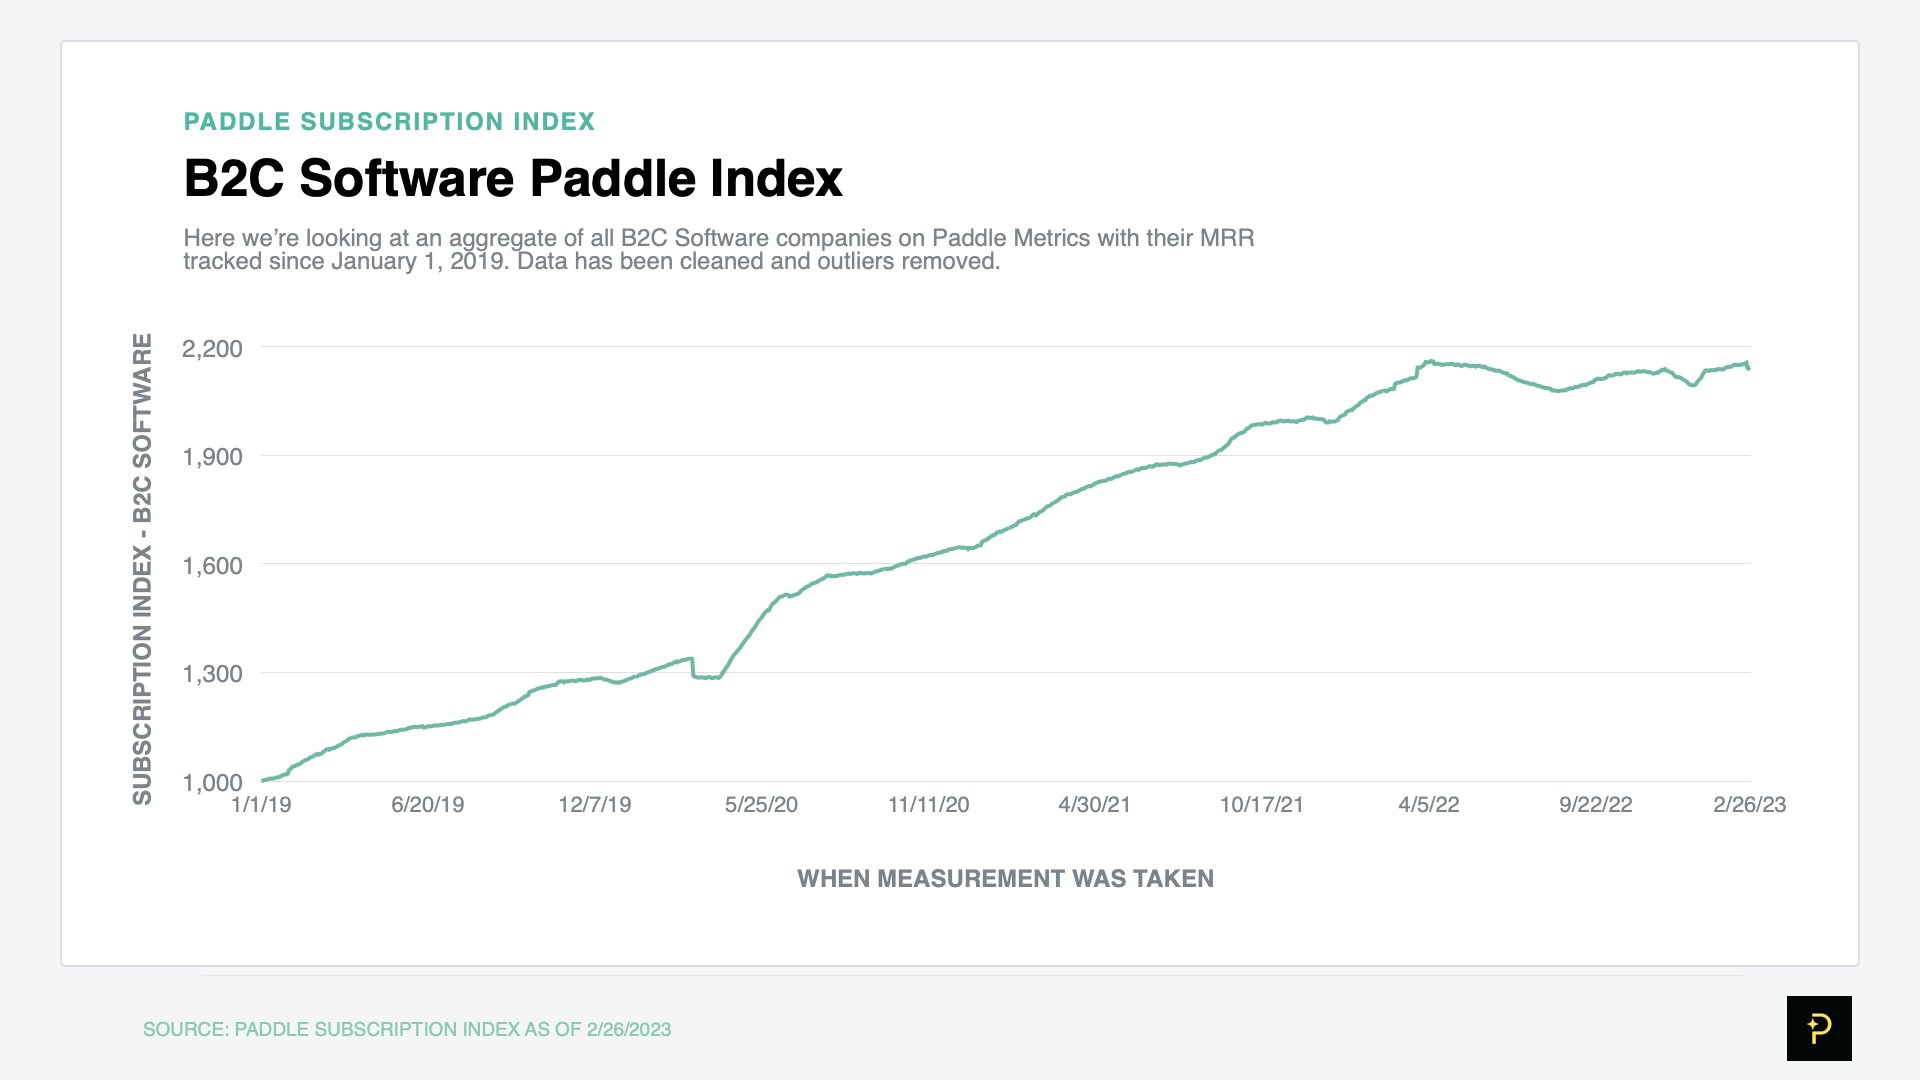This screenshot has height=1080, width=1920.
Task: Click the 'PADDLE SUBSCRIPTION INDEX' green heading
Action: (389, 122)
